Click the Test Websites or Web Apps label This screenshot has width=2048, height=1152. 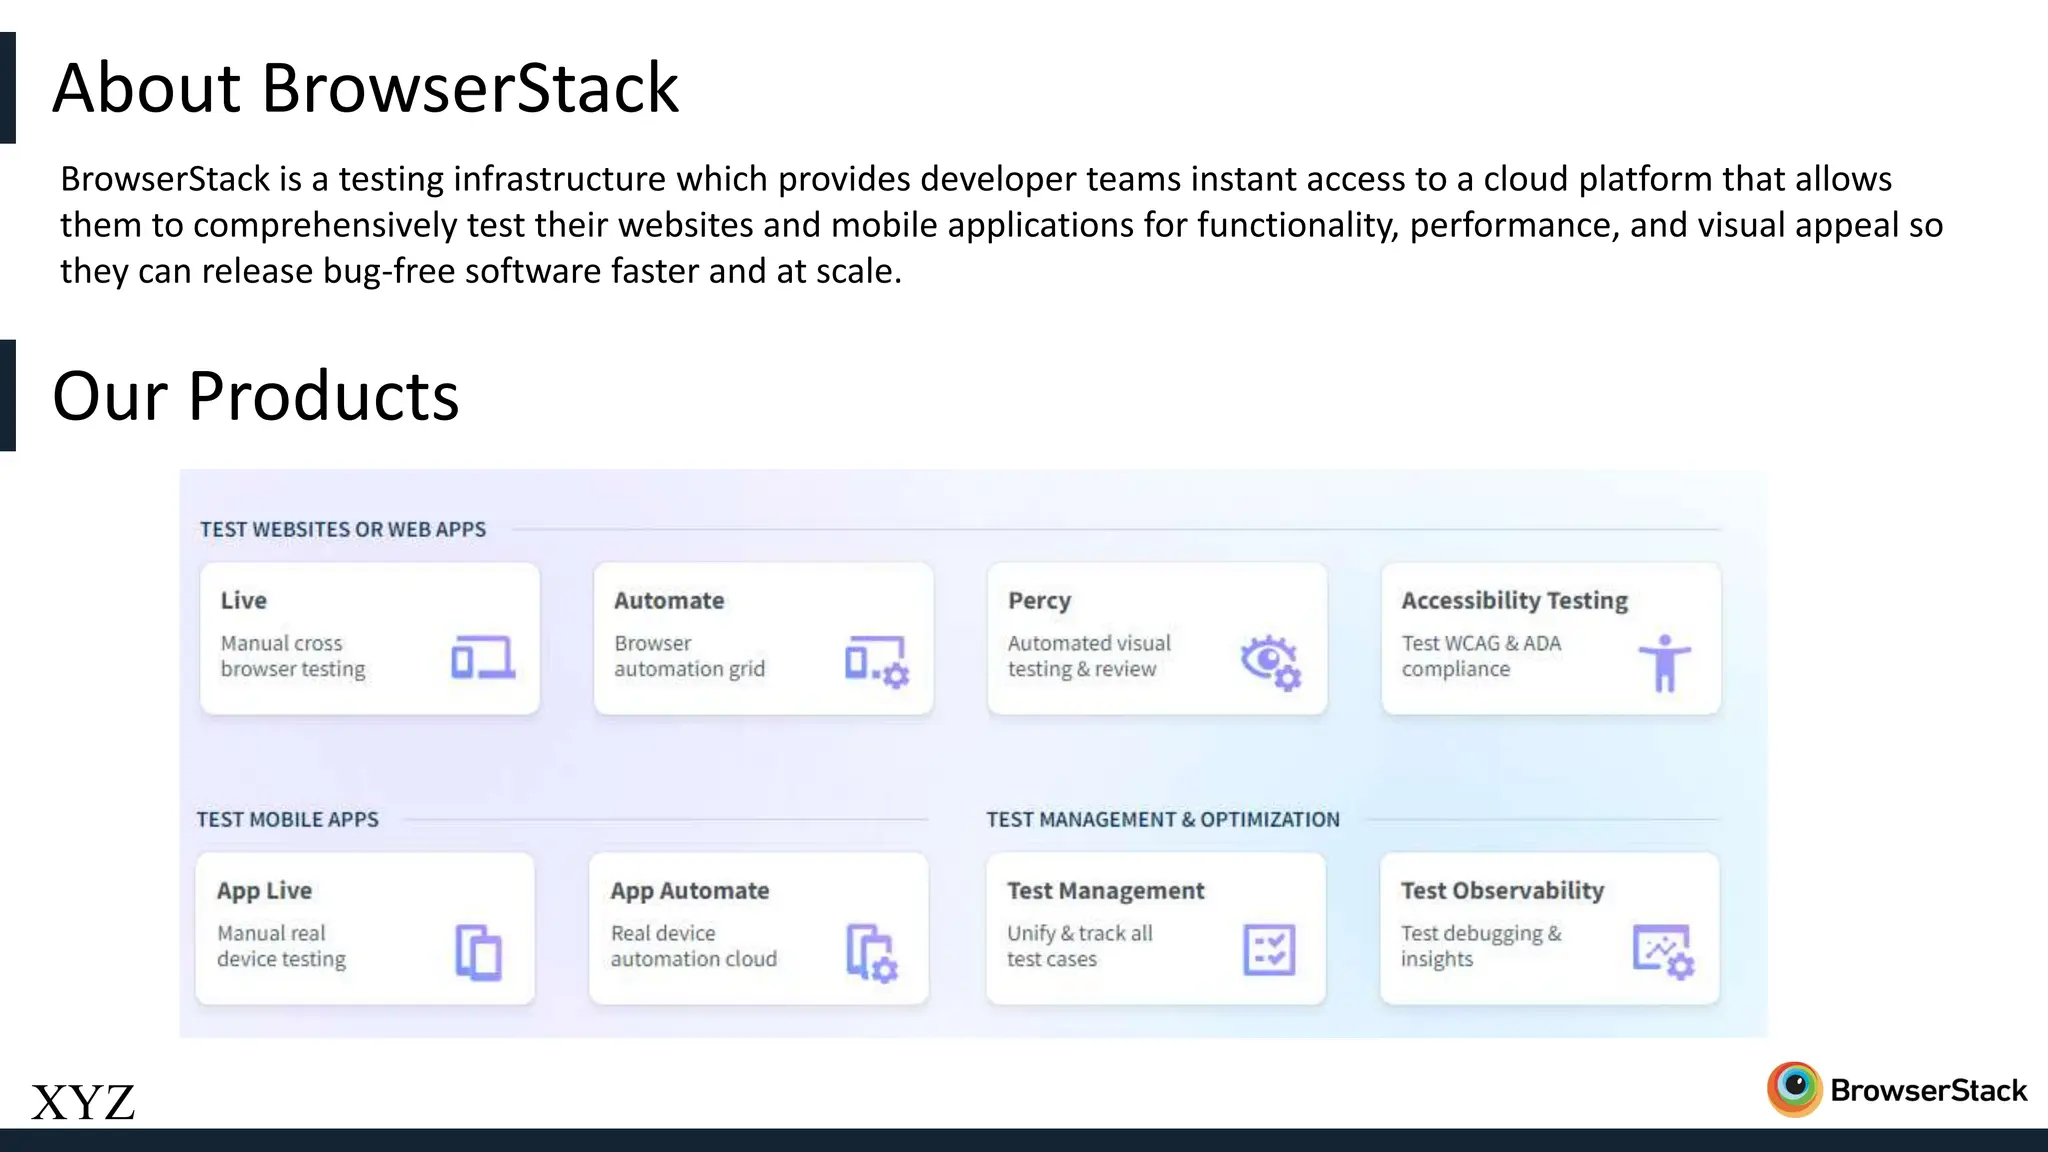click(x=343, y=529)
